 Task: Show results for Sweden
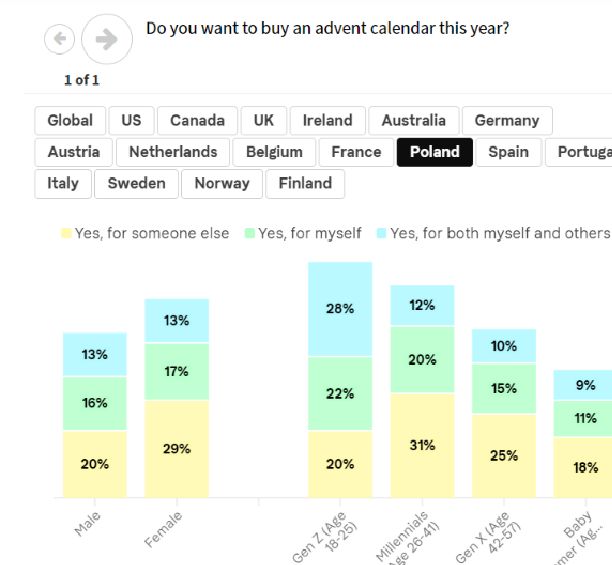(x=136, y=184)
